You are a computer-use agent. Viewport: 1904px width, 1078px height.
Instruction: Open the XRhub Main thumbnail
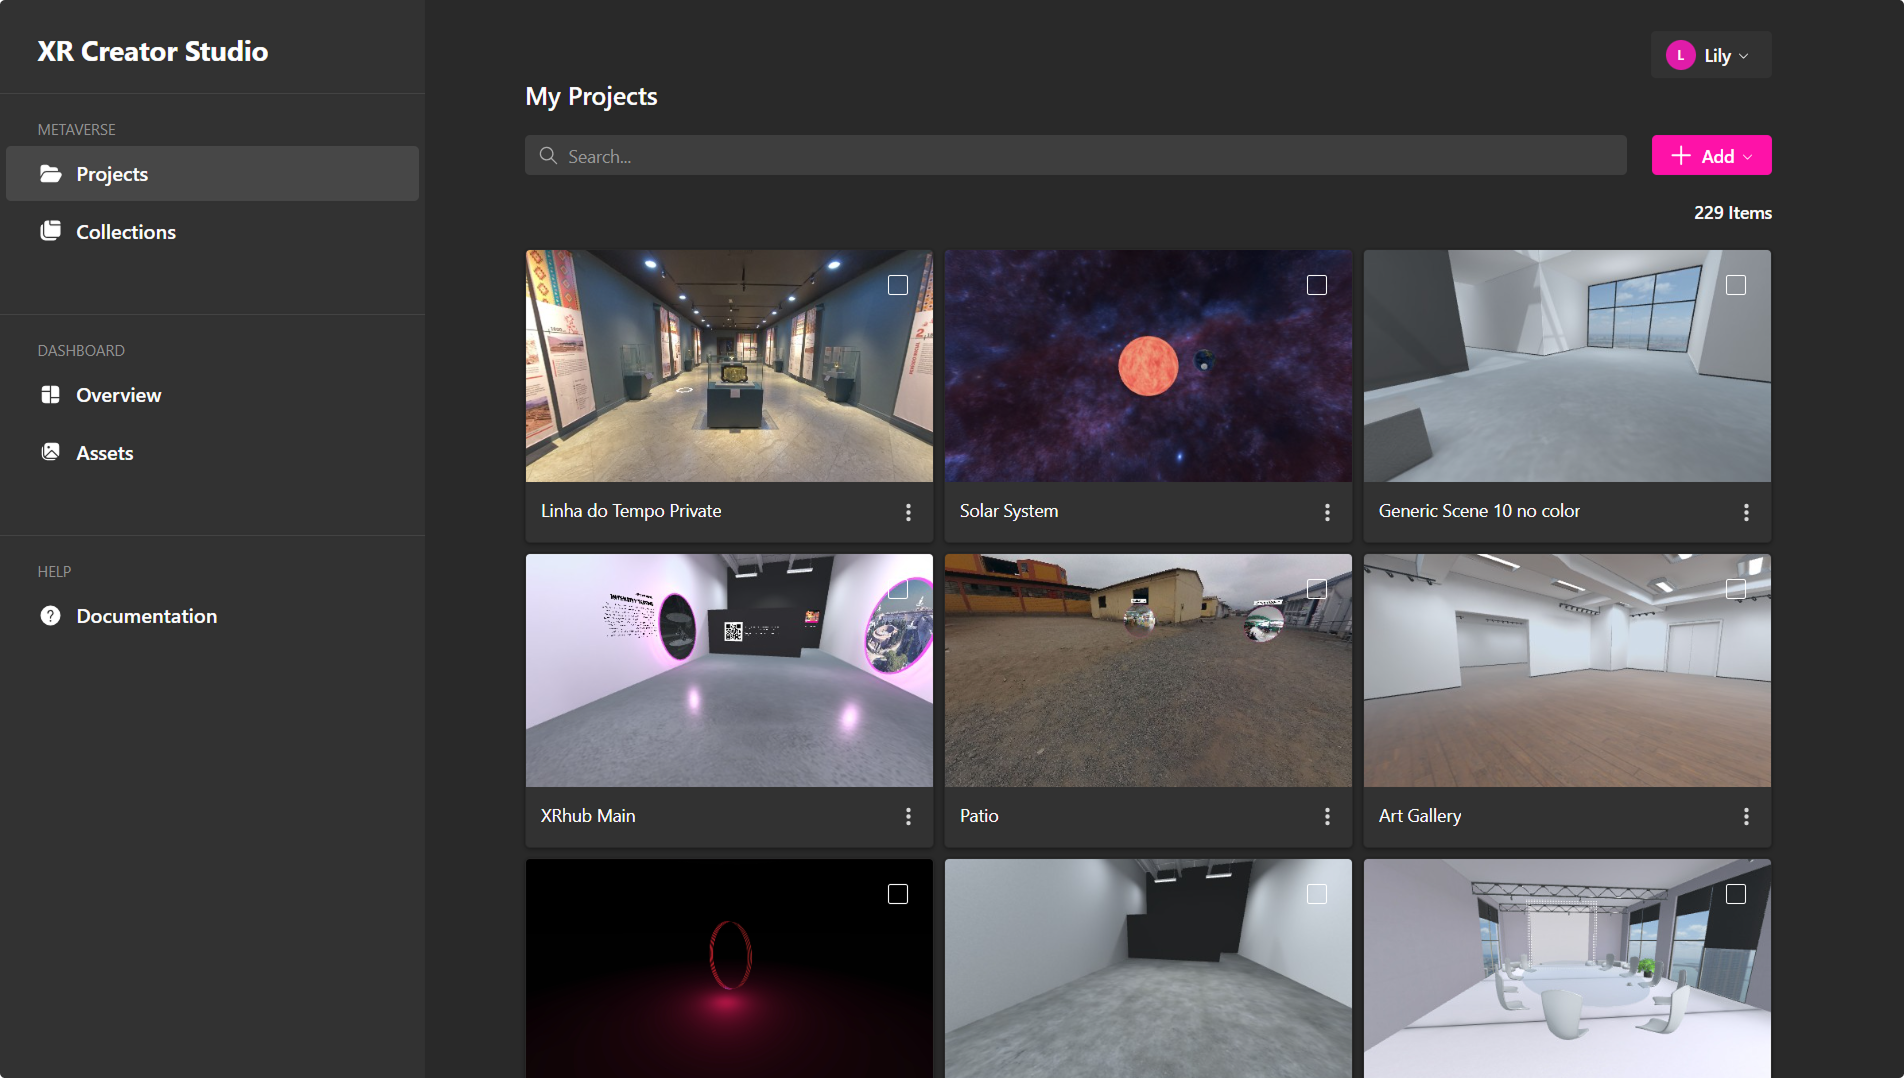729,671
